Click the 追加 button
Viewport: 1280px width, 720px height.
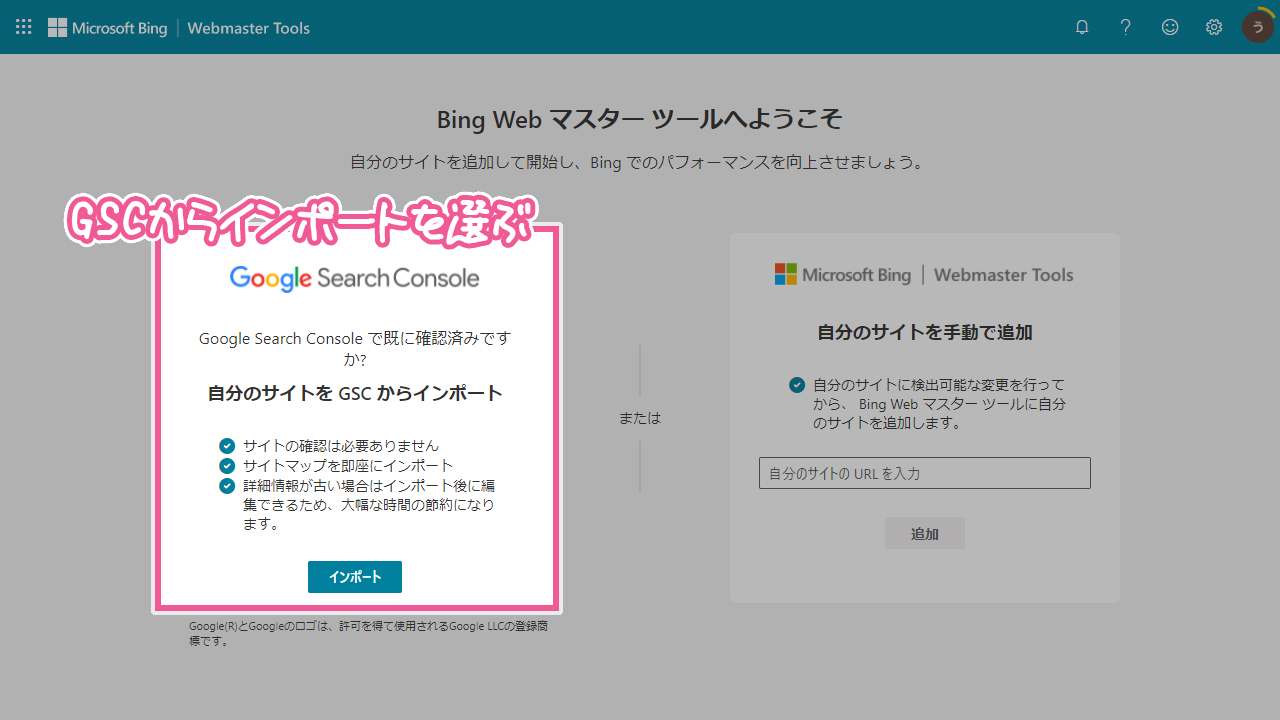point(925,533)
